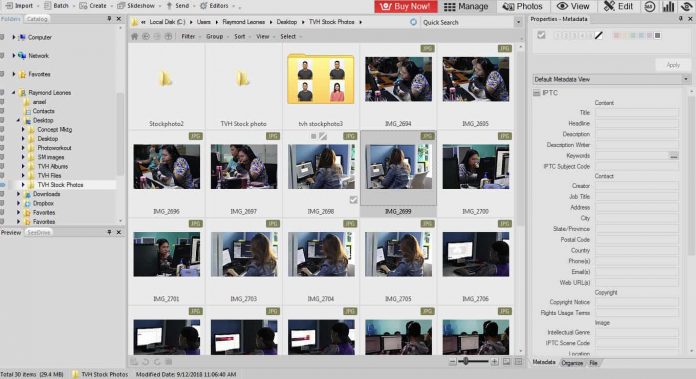Click the Keywords browse button
This screenshot has width=696, height=379.
tap(673, 156)
